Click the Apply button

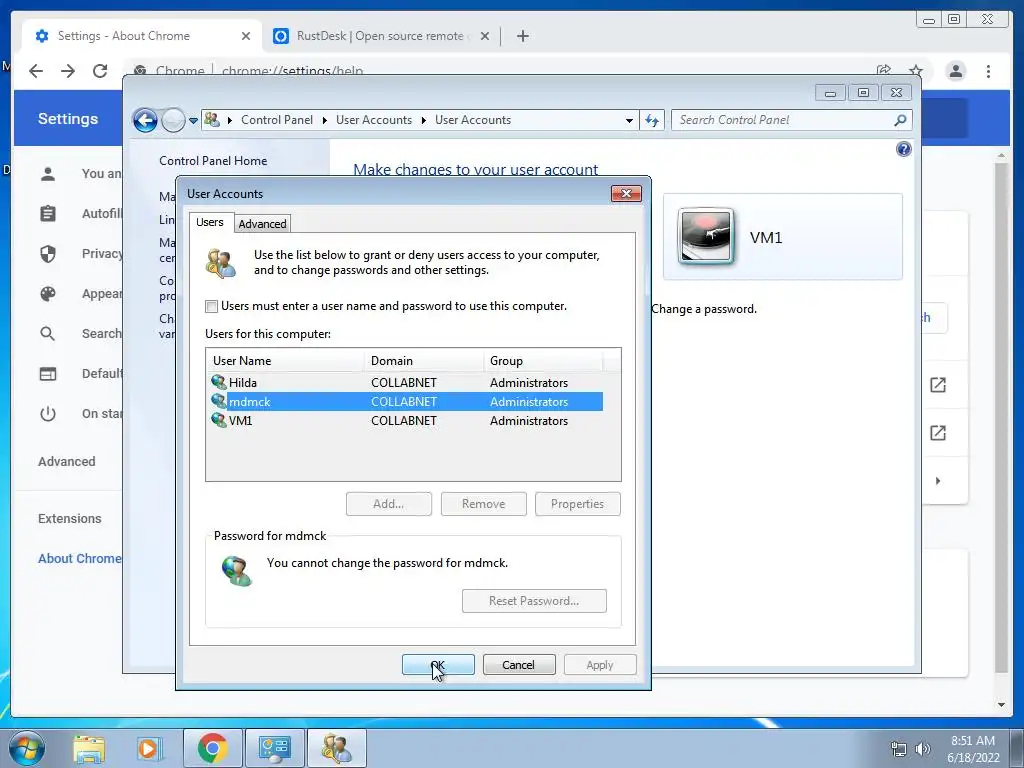tap(600, 665)
